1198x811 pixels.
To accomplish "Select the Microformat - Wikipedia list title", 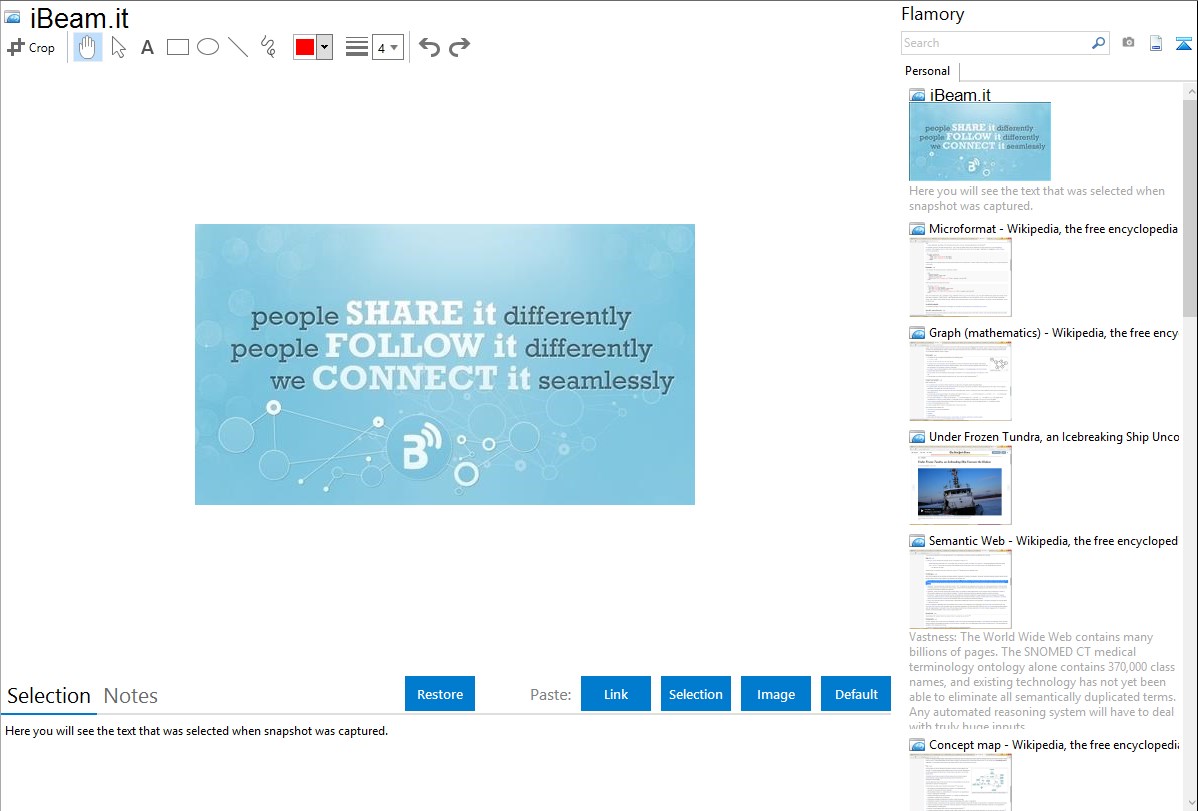I will [x=1053, y=229].
